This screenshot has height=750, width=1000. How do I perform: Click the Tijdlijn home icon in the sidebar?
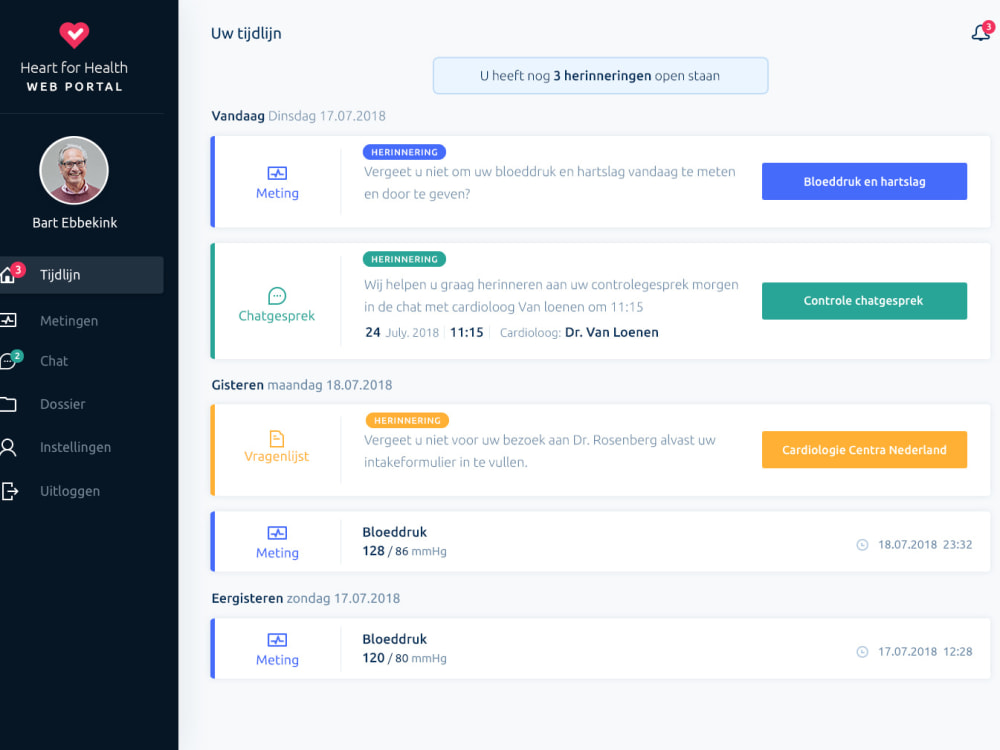coord(7,275)
